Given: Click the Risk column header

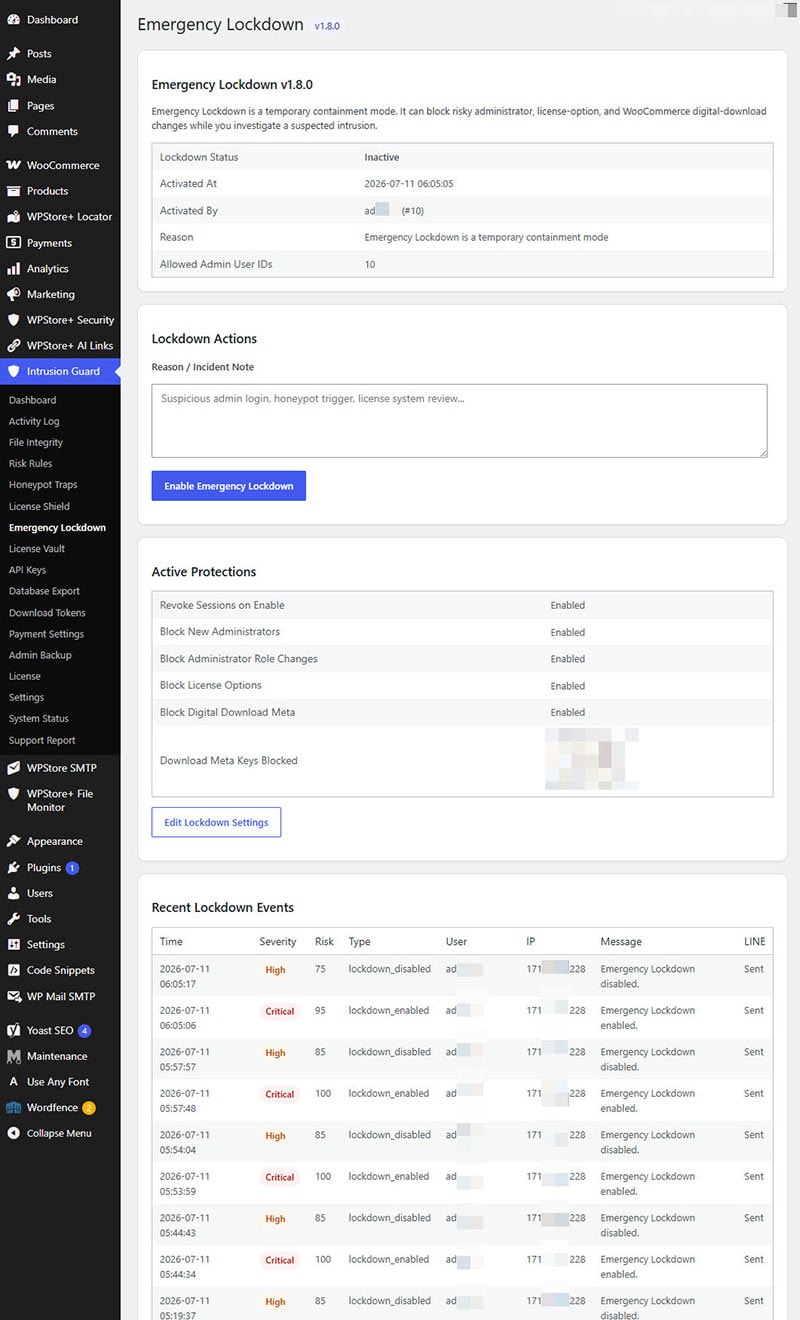Looking at the screenshot, I should [x=324, y=942].
